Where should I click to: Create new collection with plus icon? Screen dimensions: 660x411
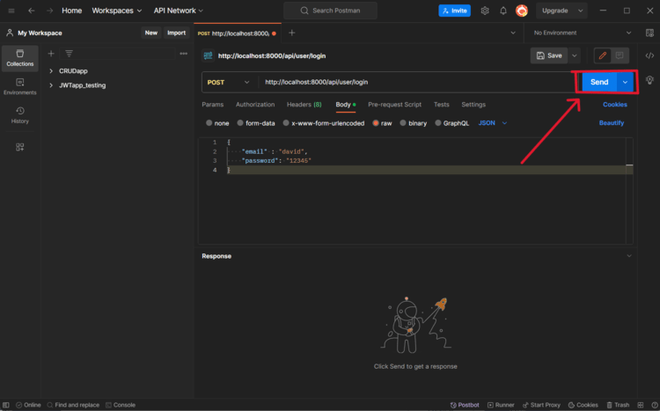pos(51,53)
